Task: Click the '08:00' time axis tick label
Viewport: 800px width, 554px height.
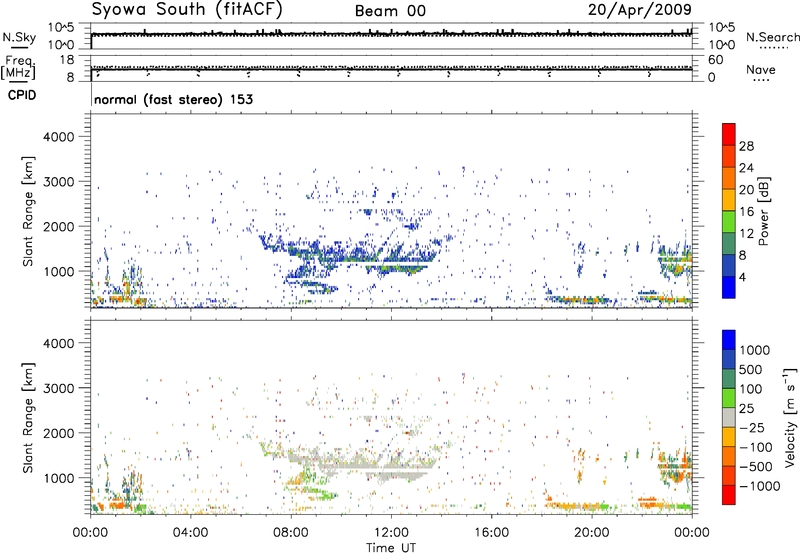Action: pyautogui.click(x=291, y=533)
